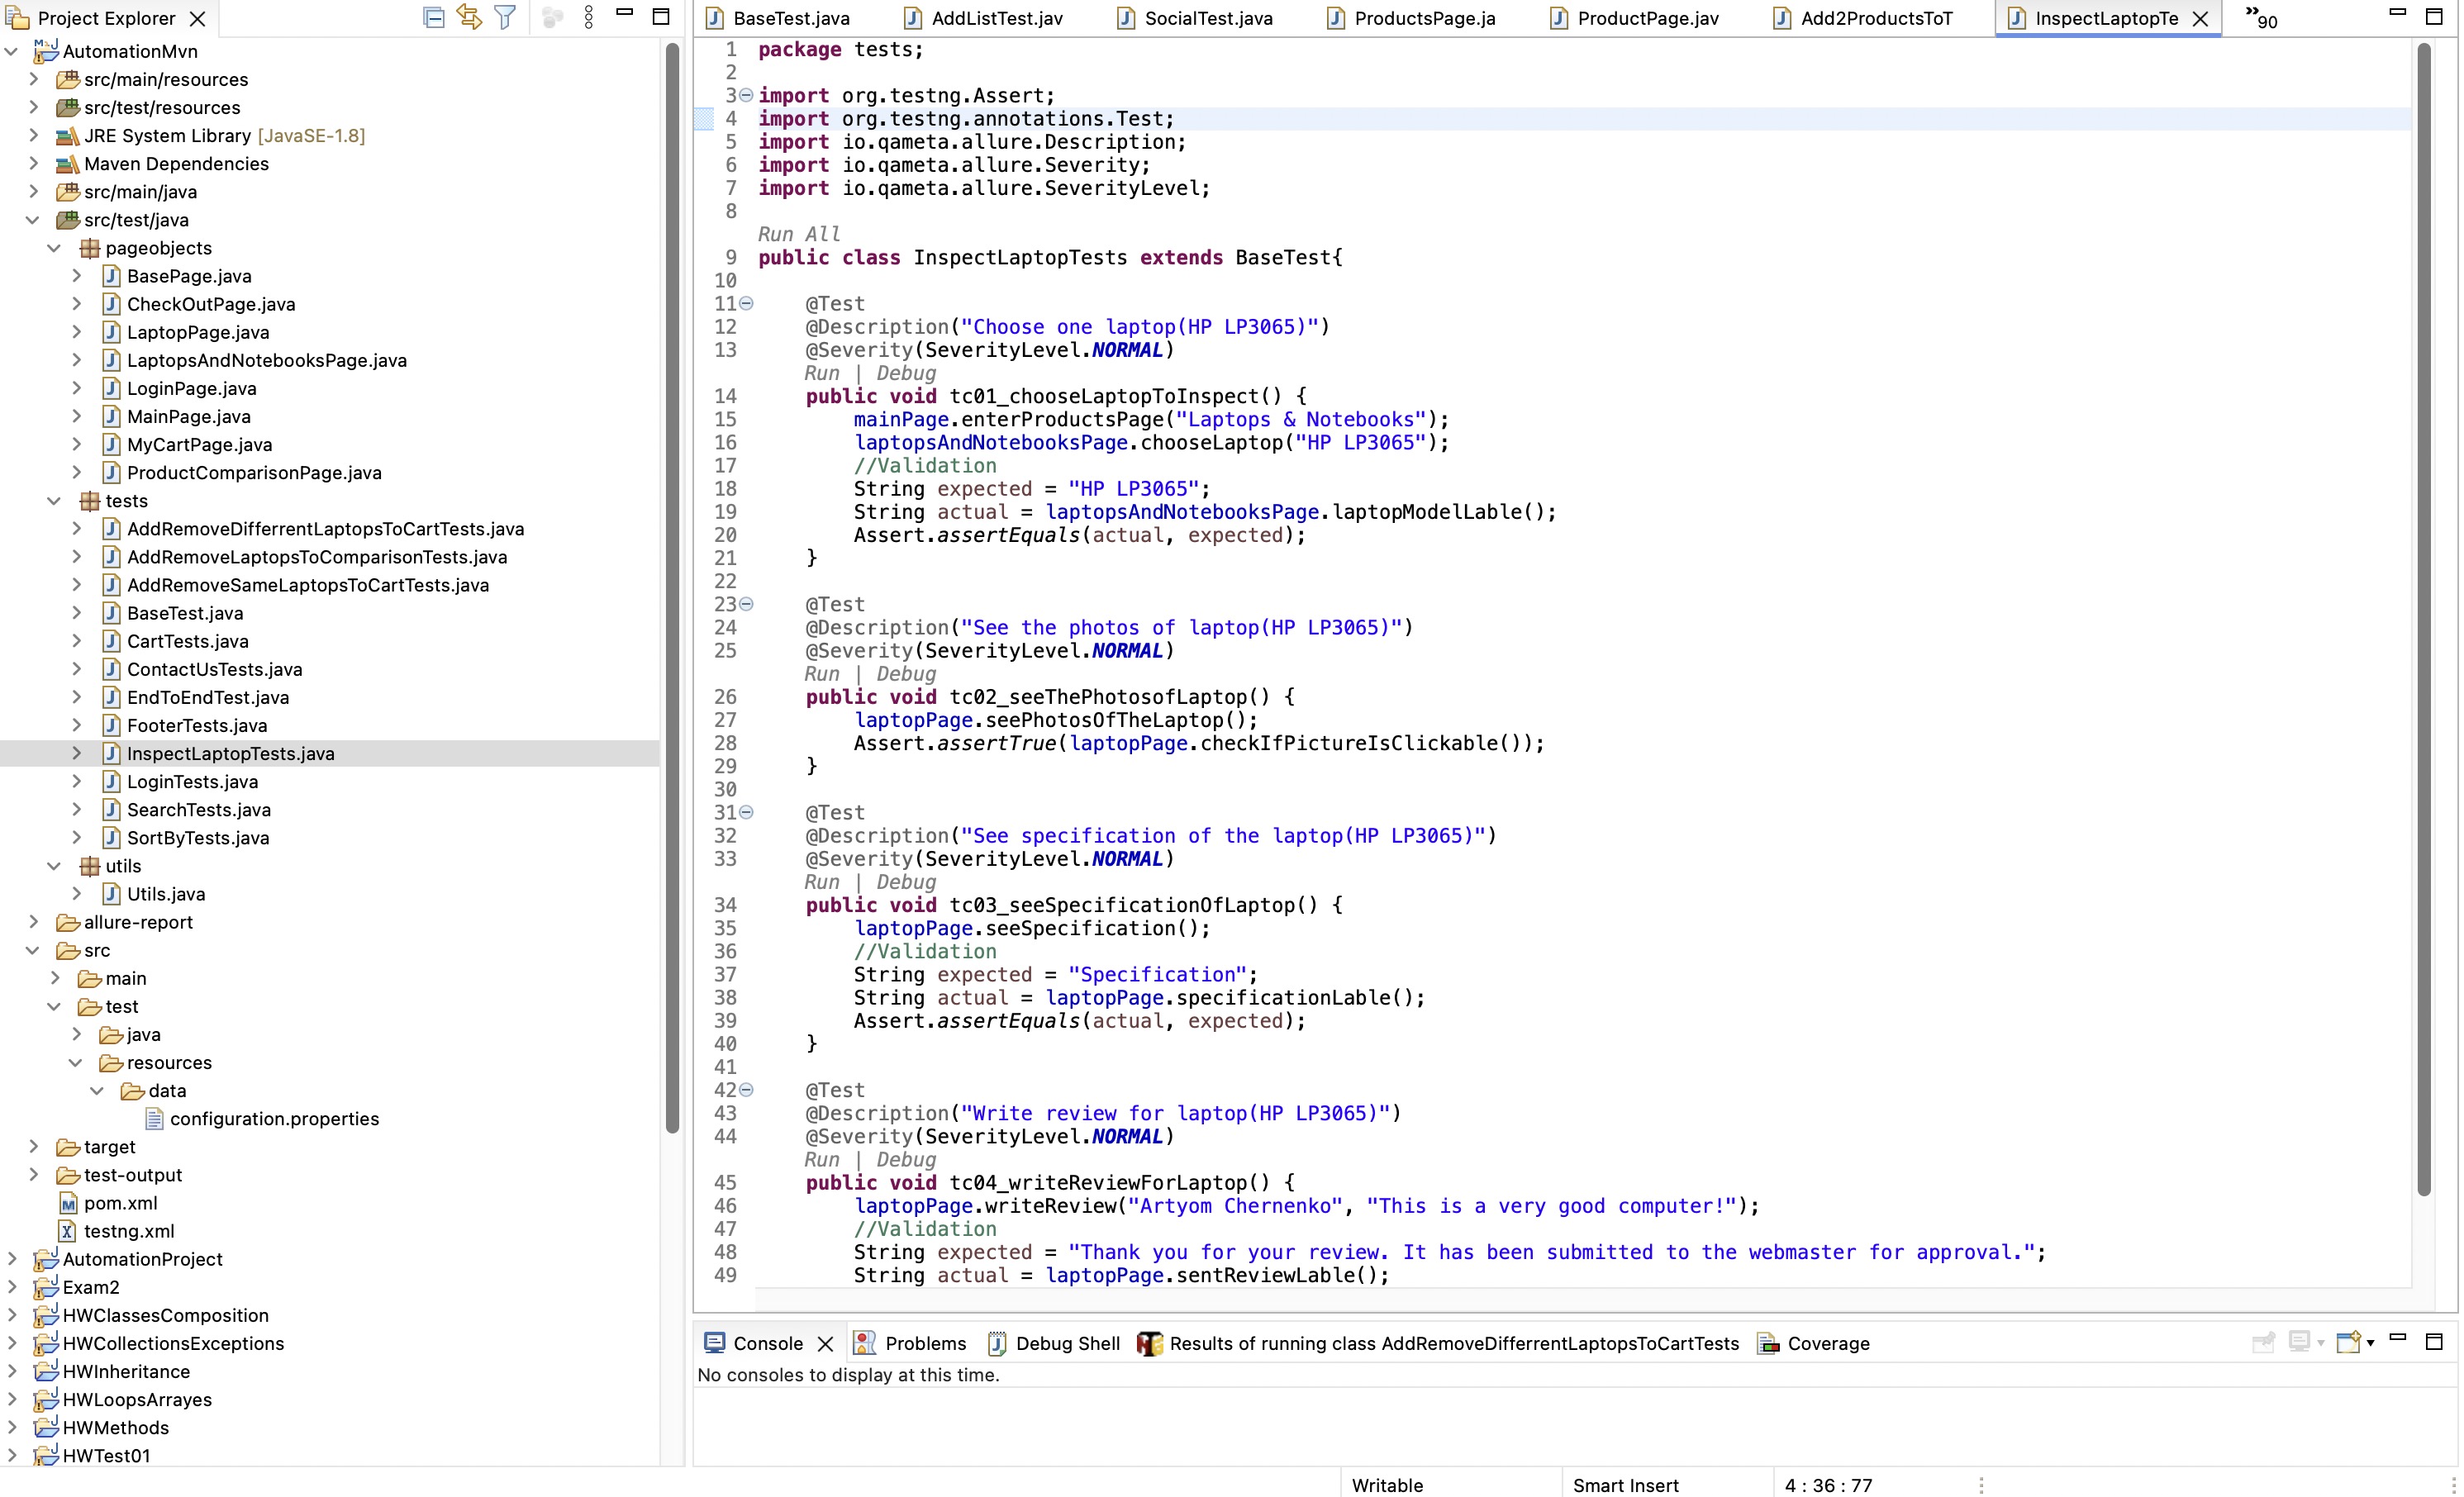Toggle Link with Editor arrows icon
The image size is (2464, 1497).
(x=469, y=17)
